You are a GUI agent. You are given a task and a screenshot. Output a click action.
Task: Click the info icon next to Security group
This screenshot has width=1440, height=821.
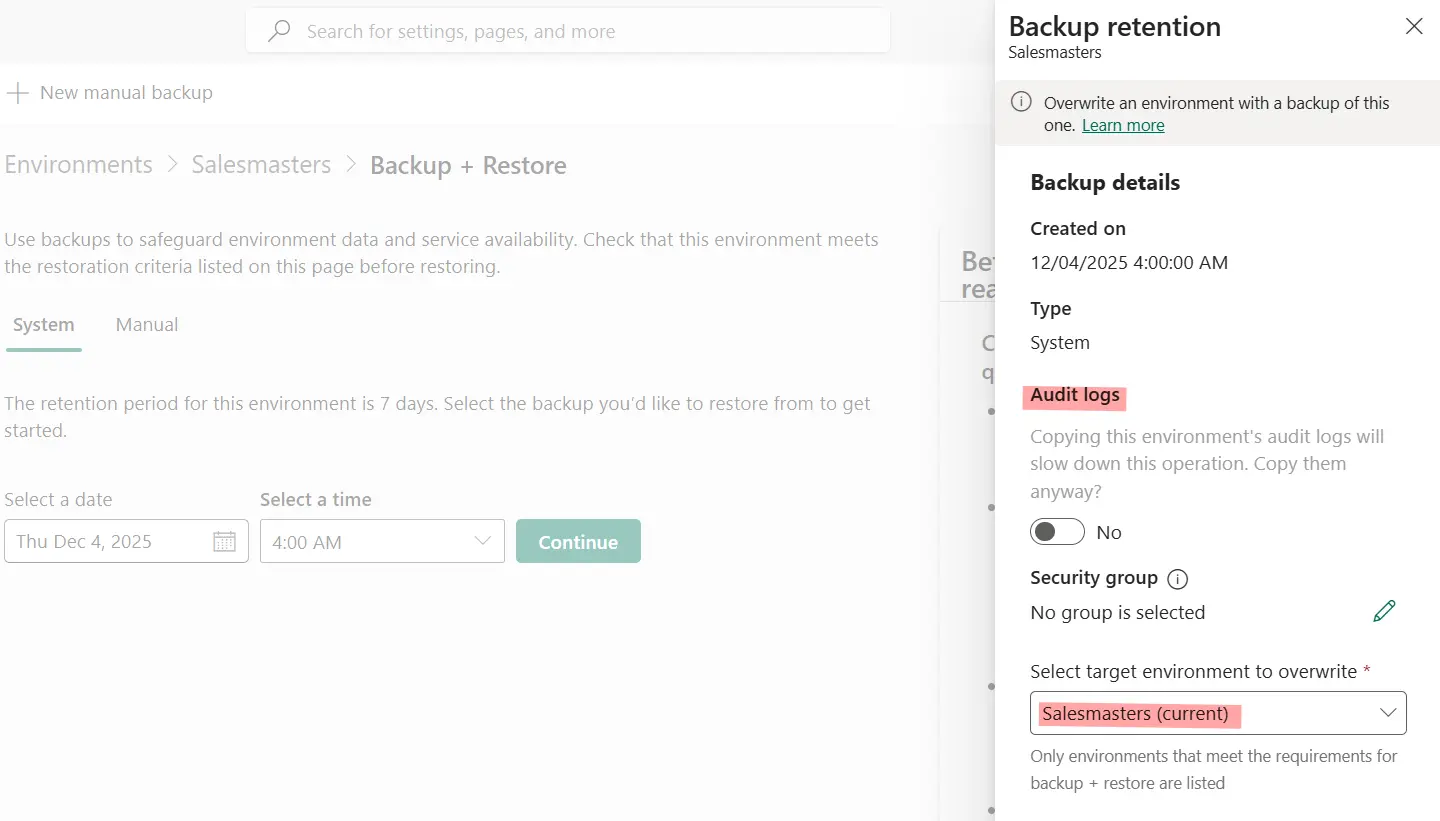[x=1178, y=578]
